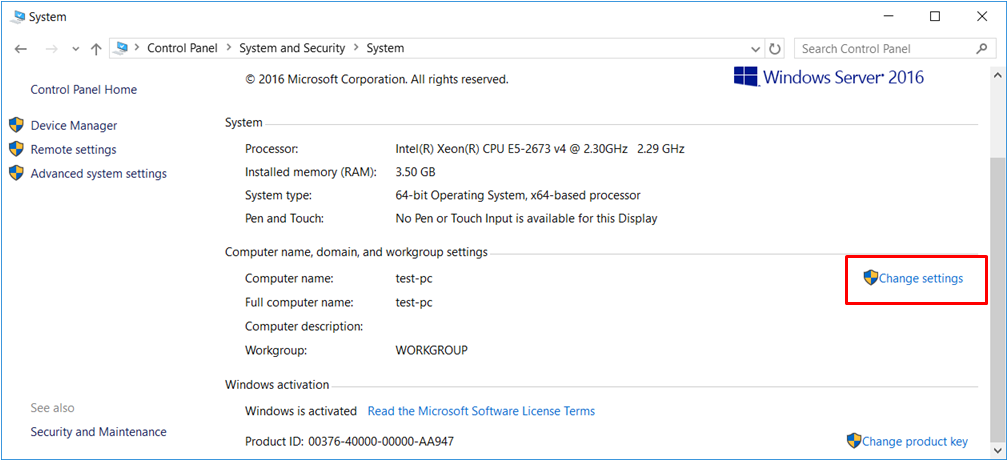Open Change product key link
This screenshot has width=1008, height=461.
point(914,441)
